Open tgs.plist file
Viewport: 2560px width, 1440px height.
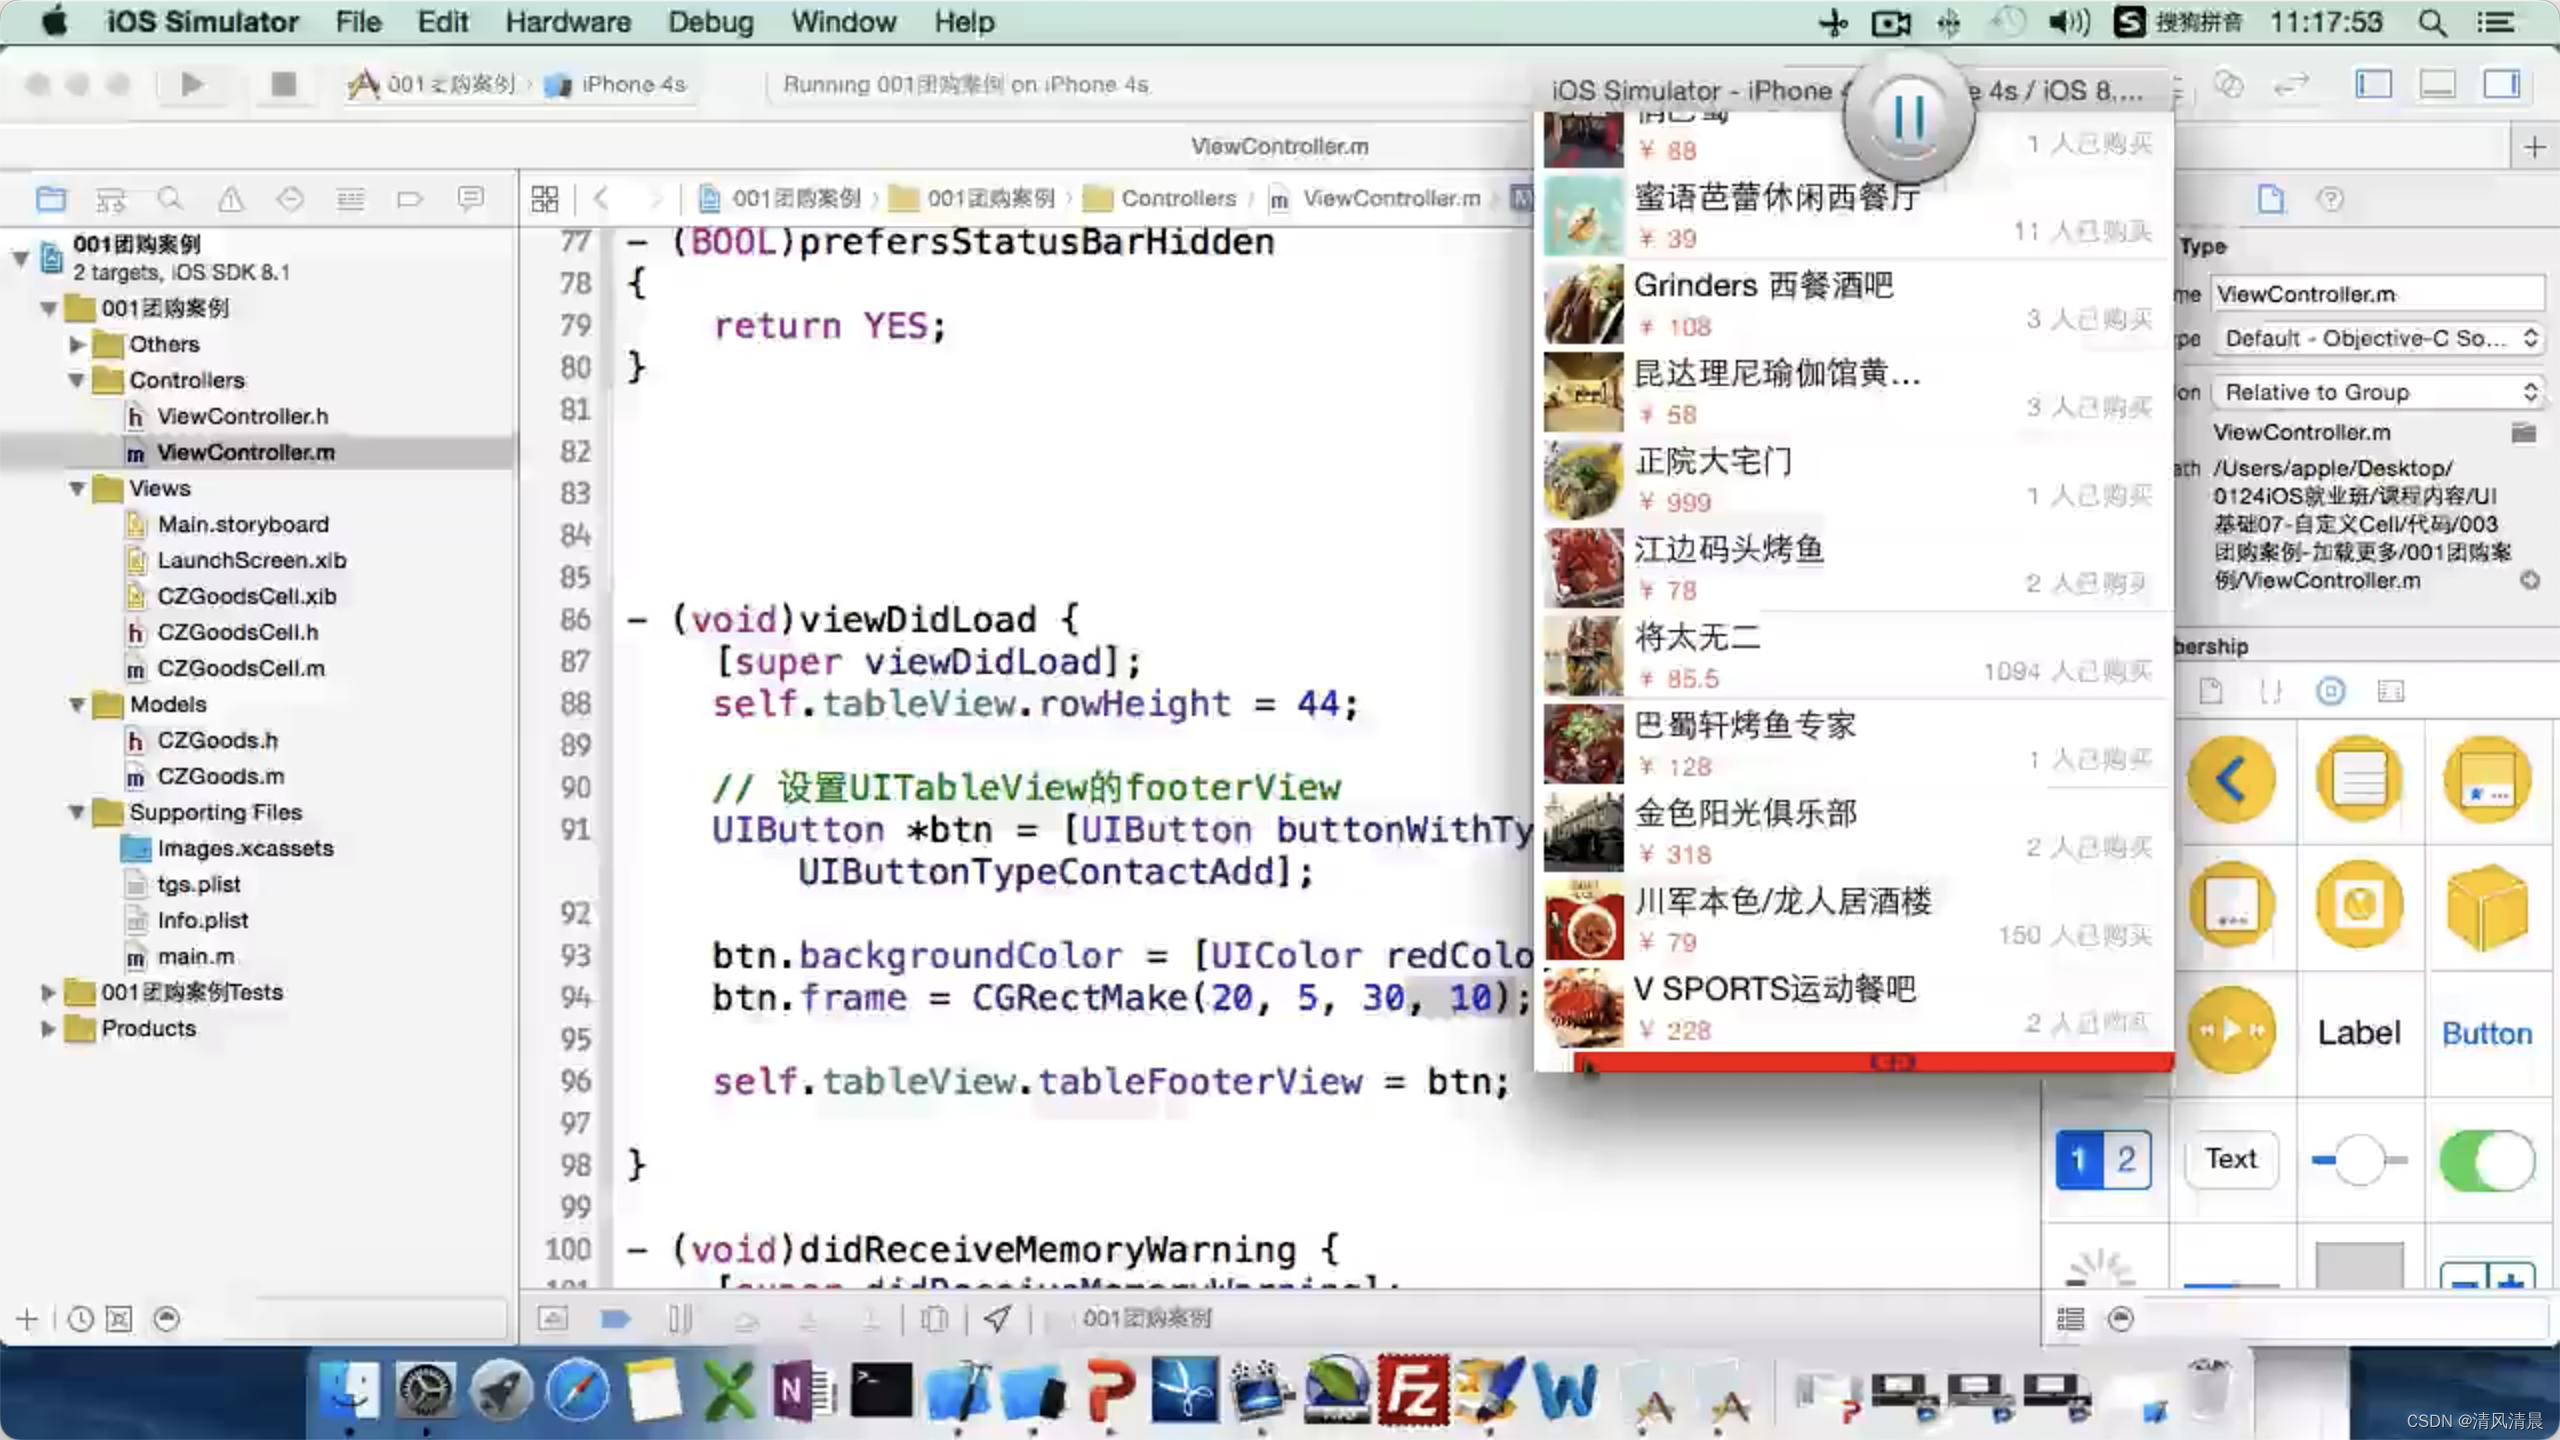coord(198,884)
